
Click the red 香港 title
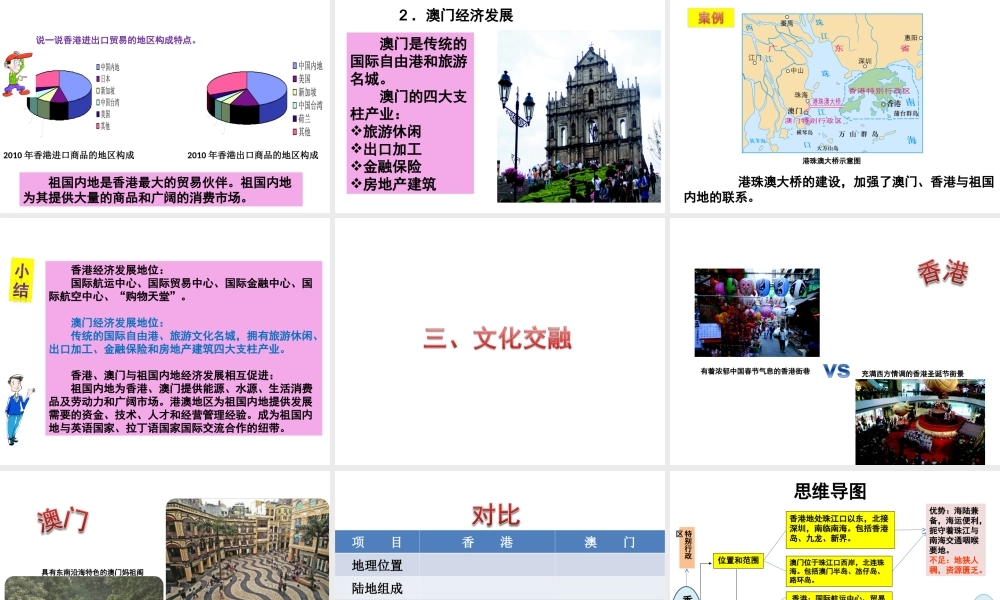pos(943,273)
